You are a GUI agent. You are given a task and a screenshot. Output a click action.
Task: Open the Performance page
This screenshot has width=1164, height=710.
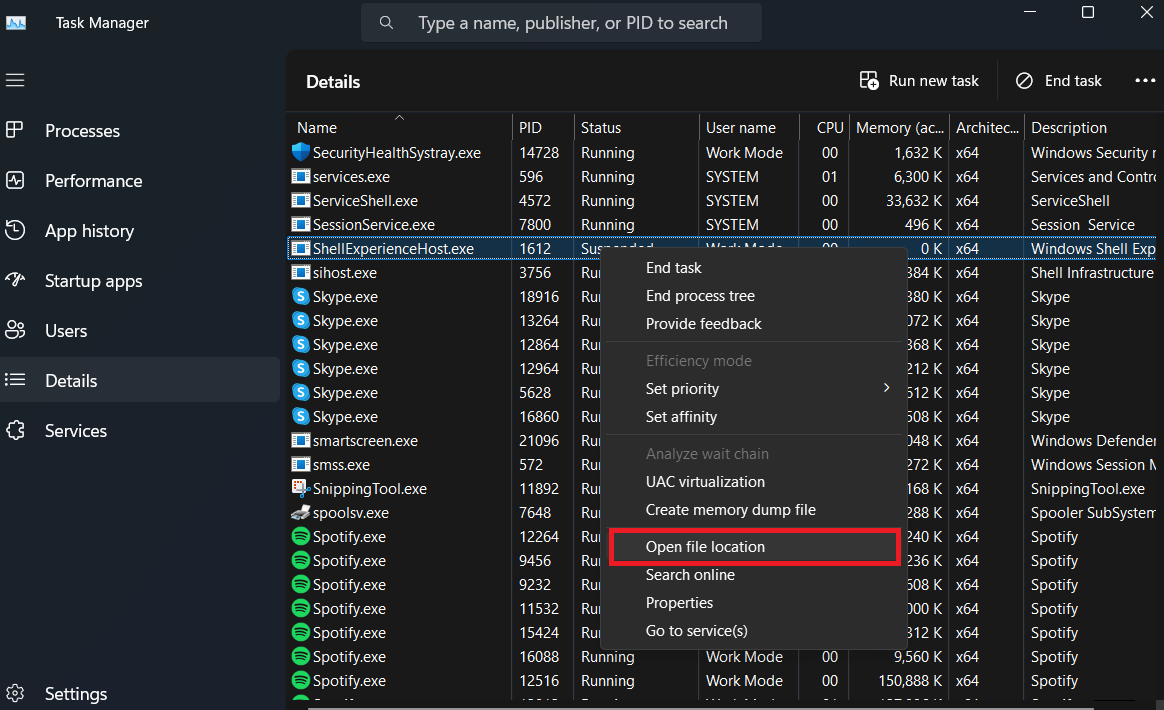(x=140, y=180)
